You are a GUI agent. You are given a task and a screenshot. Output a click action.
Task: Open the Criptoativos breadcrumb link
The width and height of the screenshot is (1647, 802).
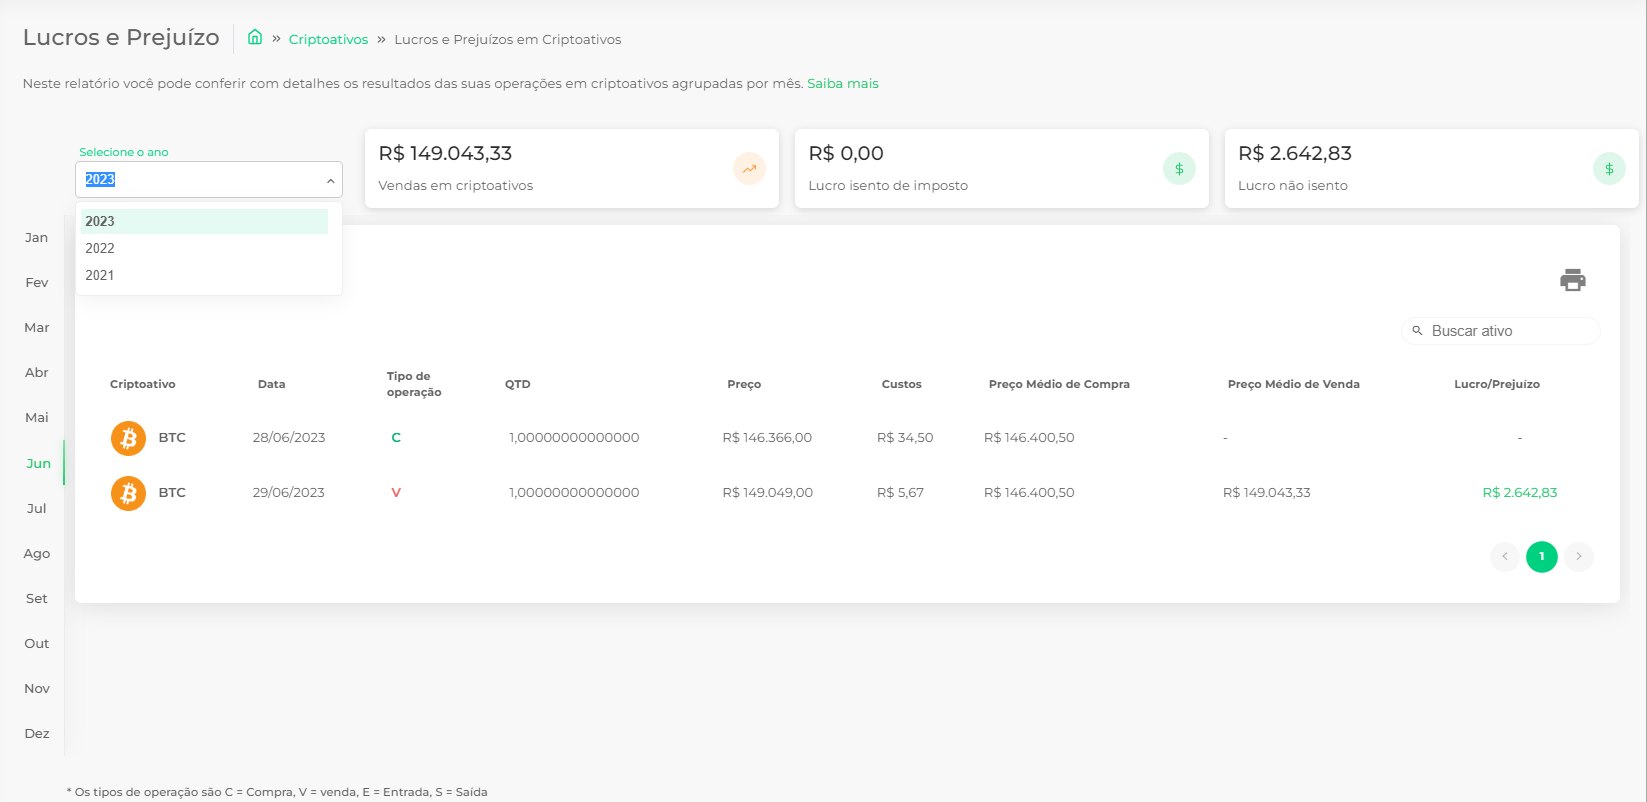[x=328, y=40]
